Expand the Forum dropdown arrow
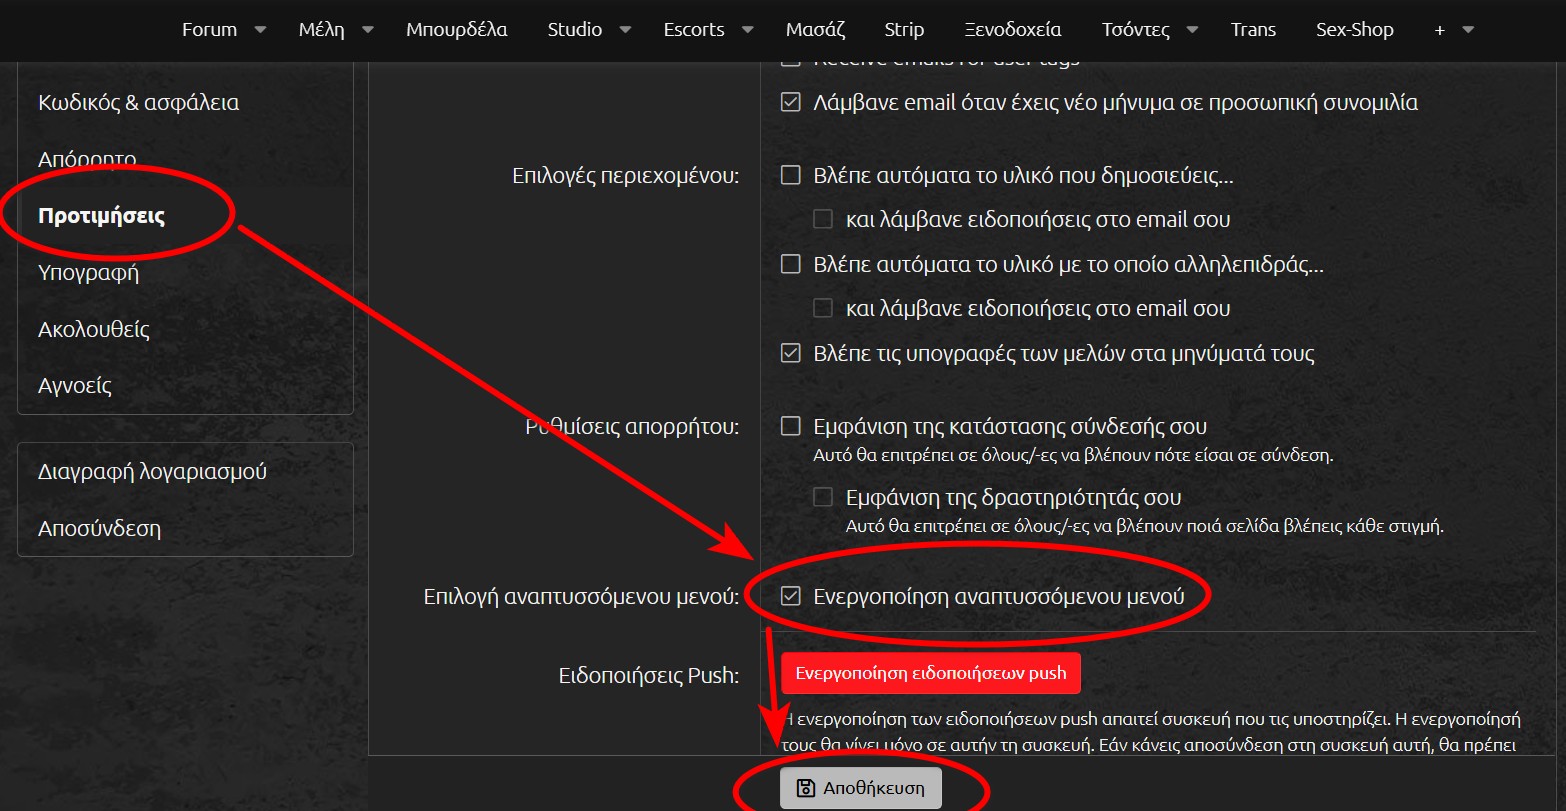Screen dimensions: 1566x811 coord(260,30)
